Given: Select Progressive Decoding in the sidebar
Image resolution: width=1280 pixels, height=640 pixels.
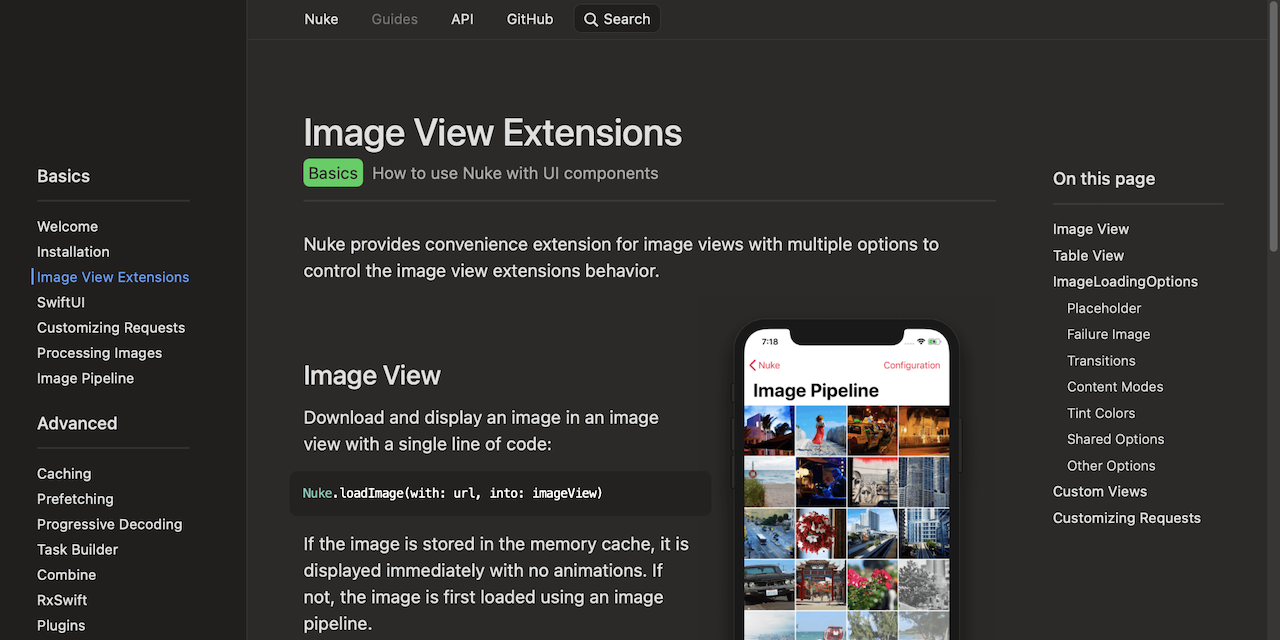Looking at the screenshot, I should tap(110, 524).
